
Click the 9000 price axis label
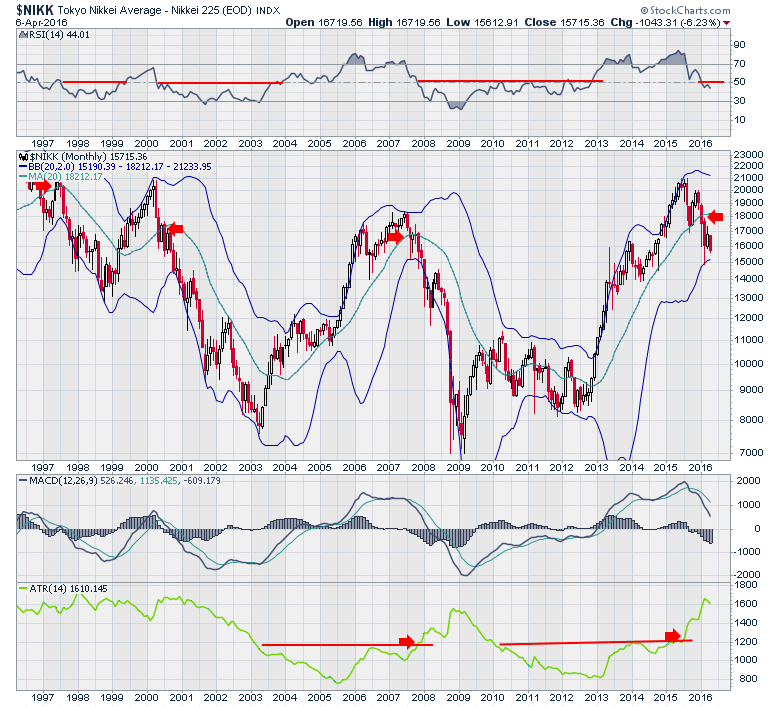click(x=751, y=390)
